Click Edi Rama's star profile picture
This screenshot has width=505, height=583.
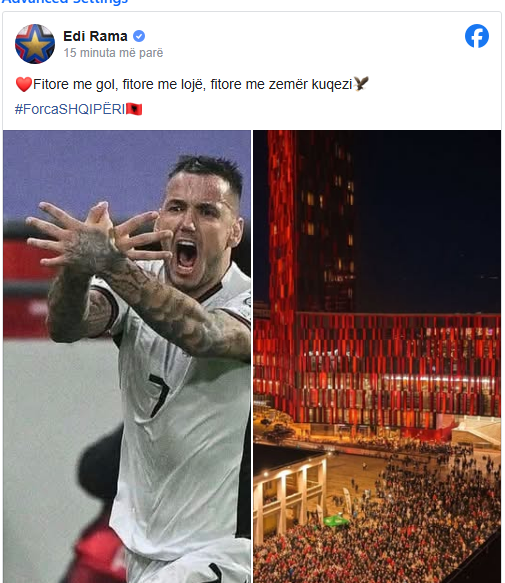point(35,44)
